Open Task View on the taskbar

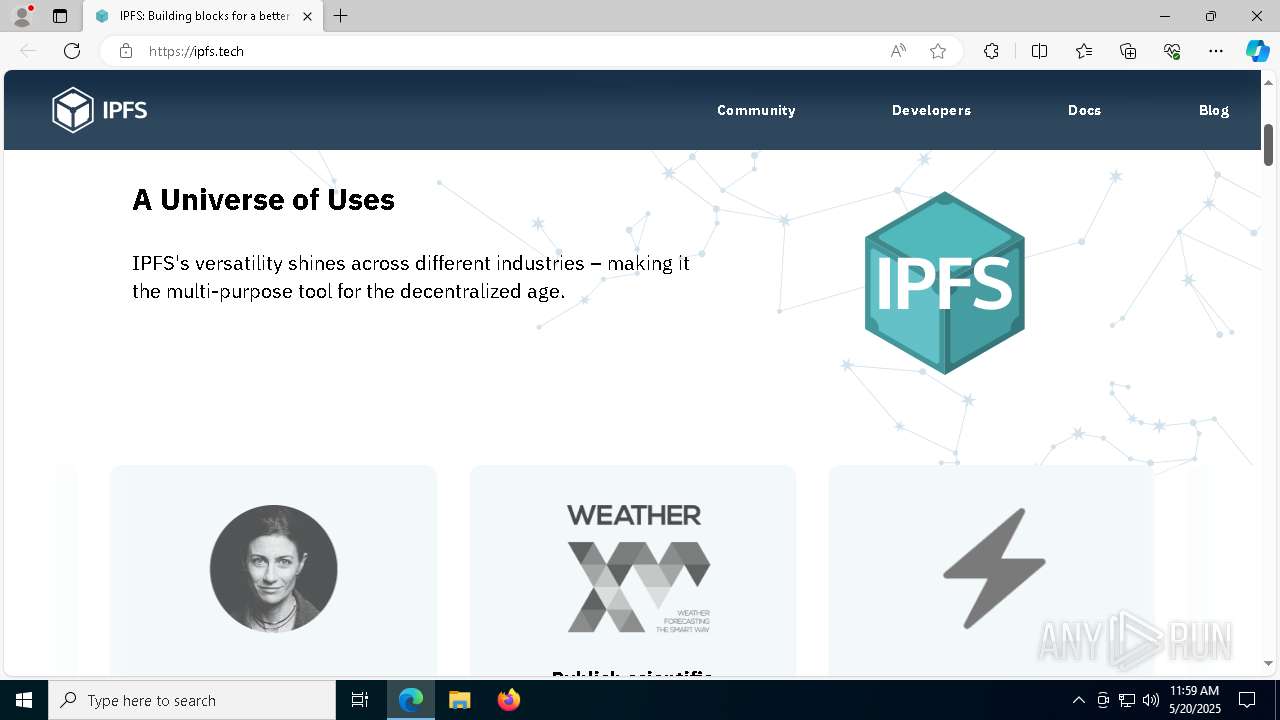coord(360,700)
